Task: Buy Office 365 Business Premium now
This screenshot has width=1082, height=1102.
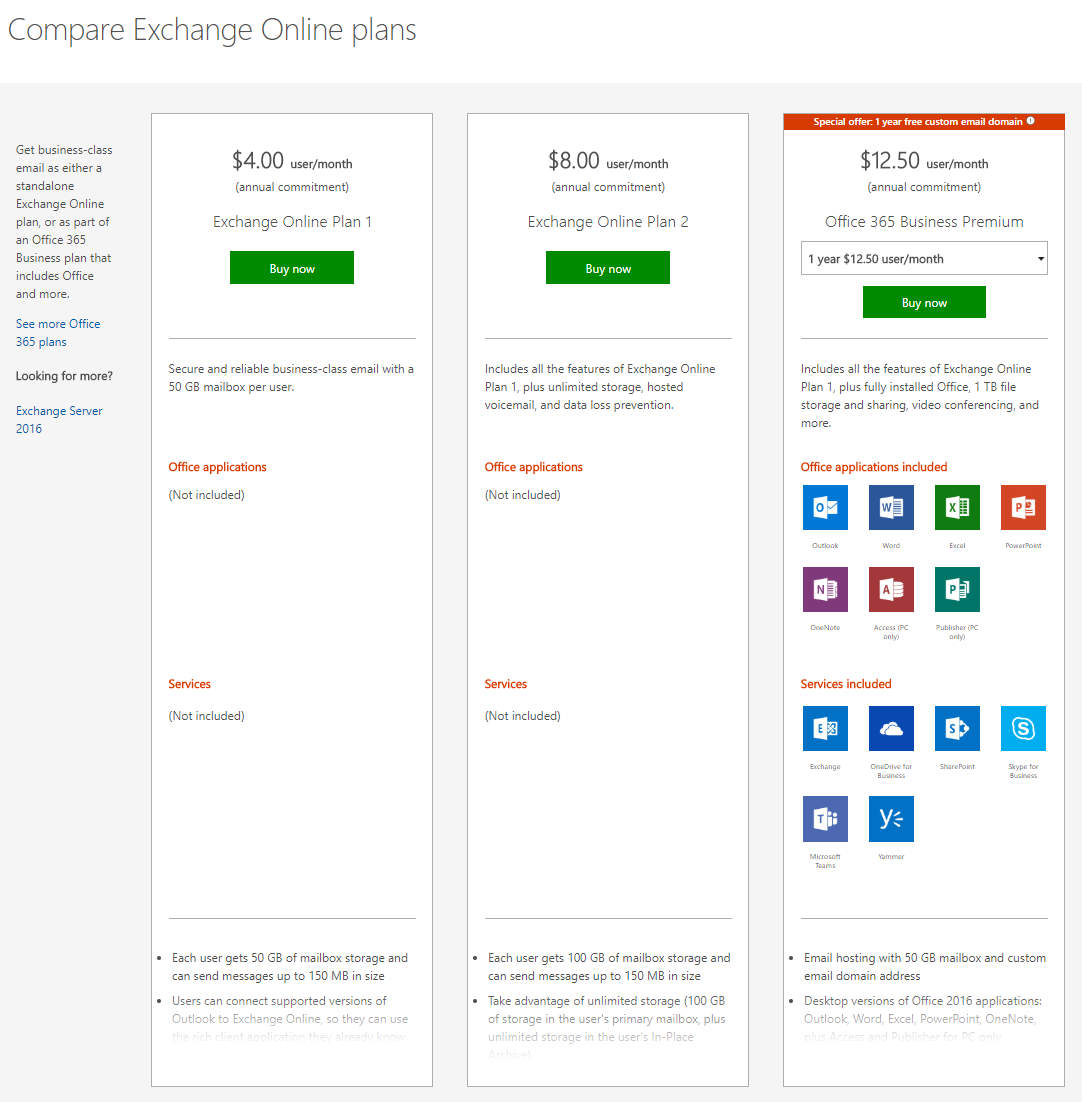Action: coord(924,302)
